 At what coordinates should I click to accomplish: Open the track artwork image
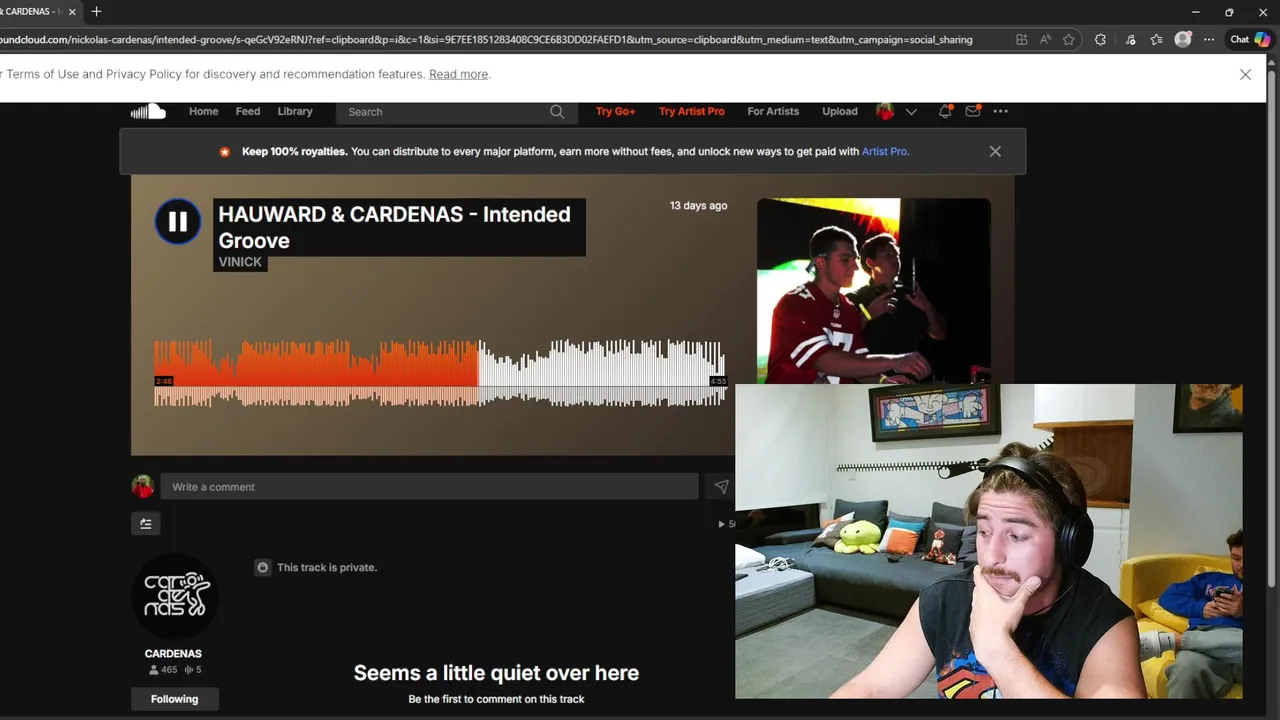click(873, 291)
